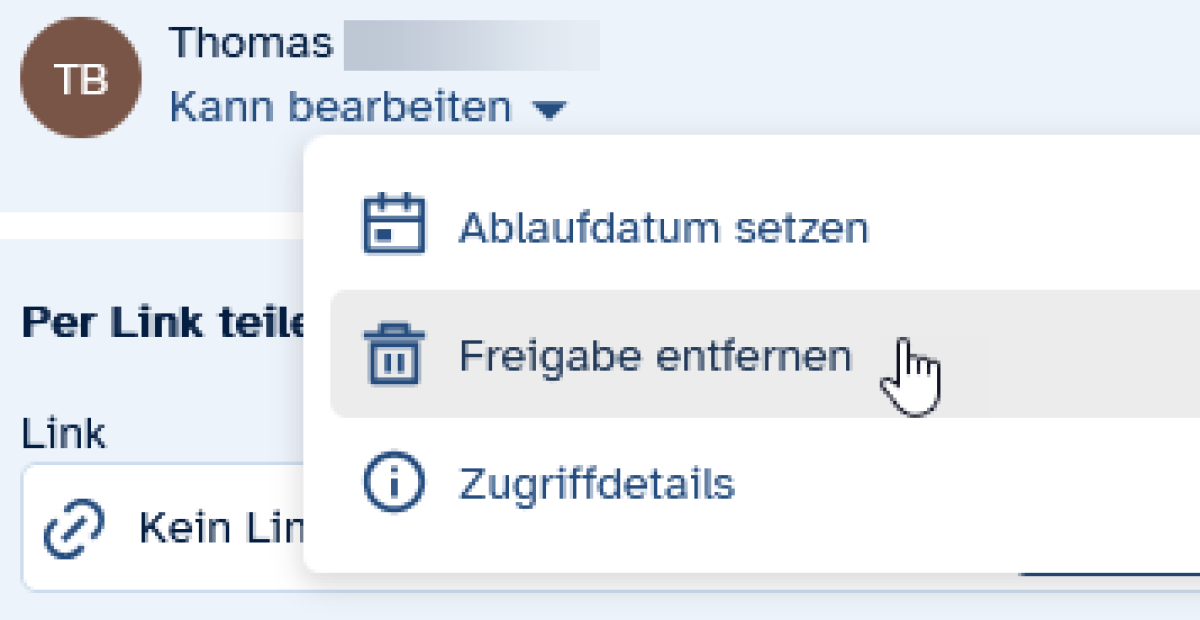
Task: Open Zugriffdetails from the popup menu
Action: pos(597,484)
